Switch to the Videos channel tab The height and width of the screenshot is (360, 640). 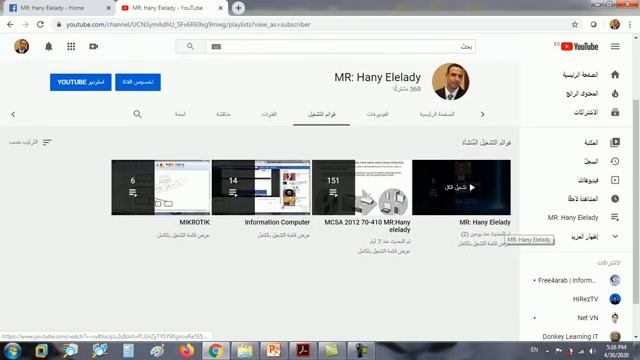[x=378, y=114]
